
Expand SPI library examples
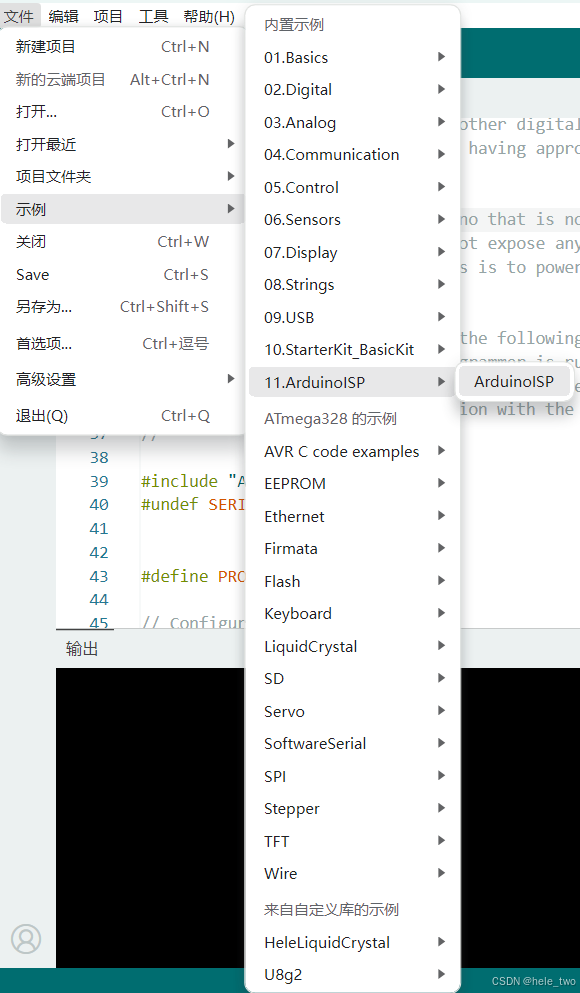tap(353, 776)
